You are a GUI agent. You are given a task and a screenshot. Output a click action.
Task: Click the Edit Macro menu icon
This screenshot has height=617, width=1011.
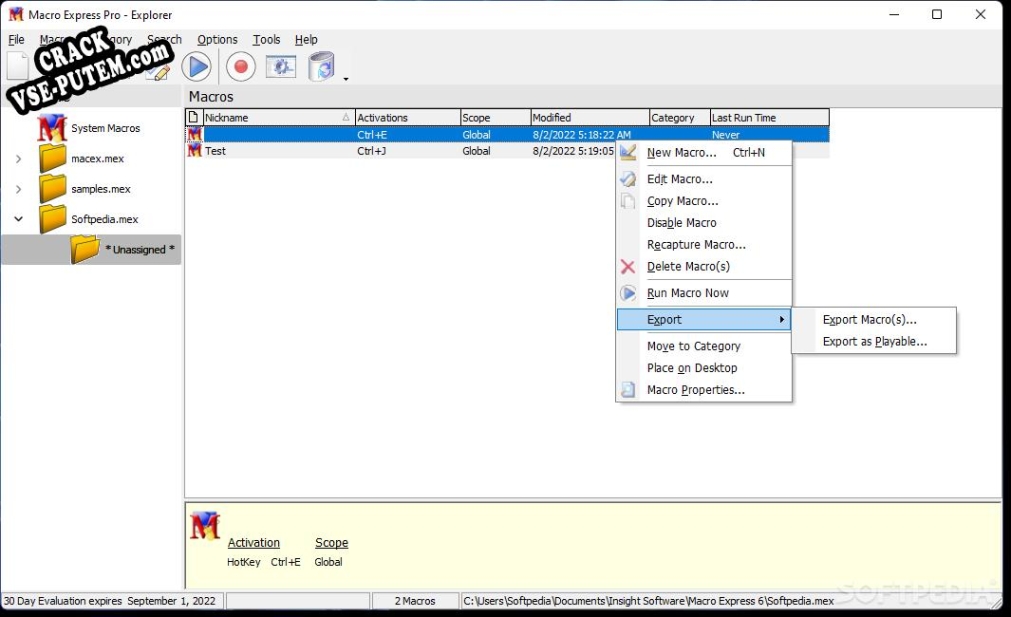(628, 179)
